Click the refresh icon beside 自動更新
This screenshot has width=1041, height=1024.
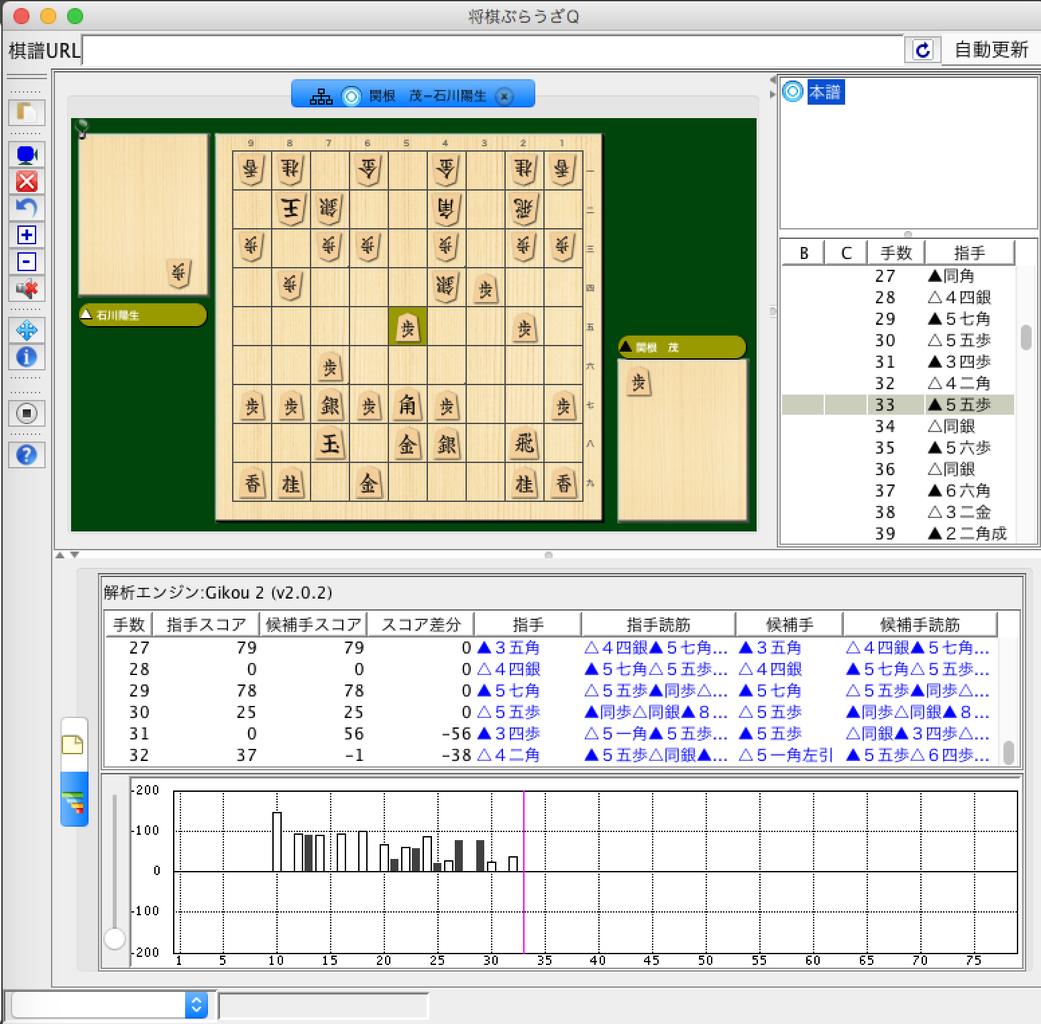pyautogui.click(x=923, y=50)
